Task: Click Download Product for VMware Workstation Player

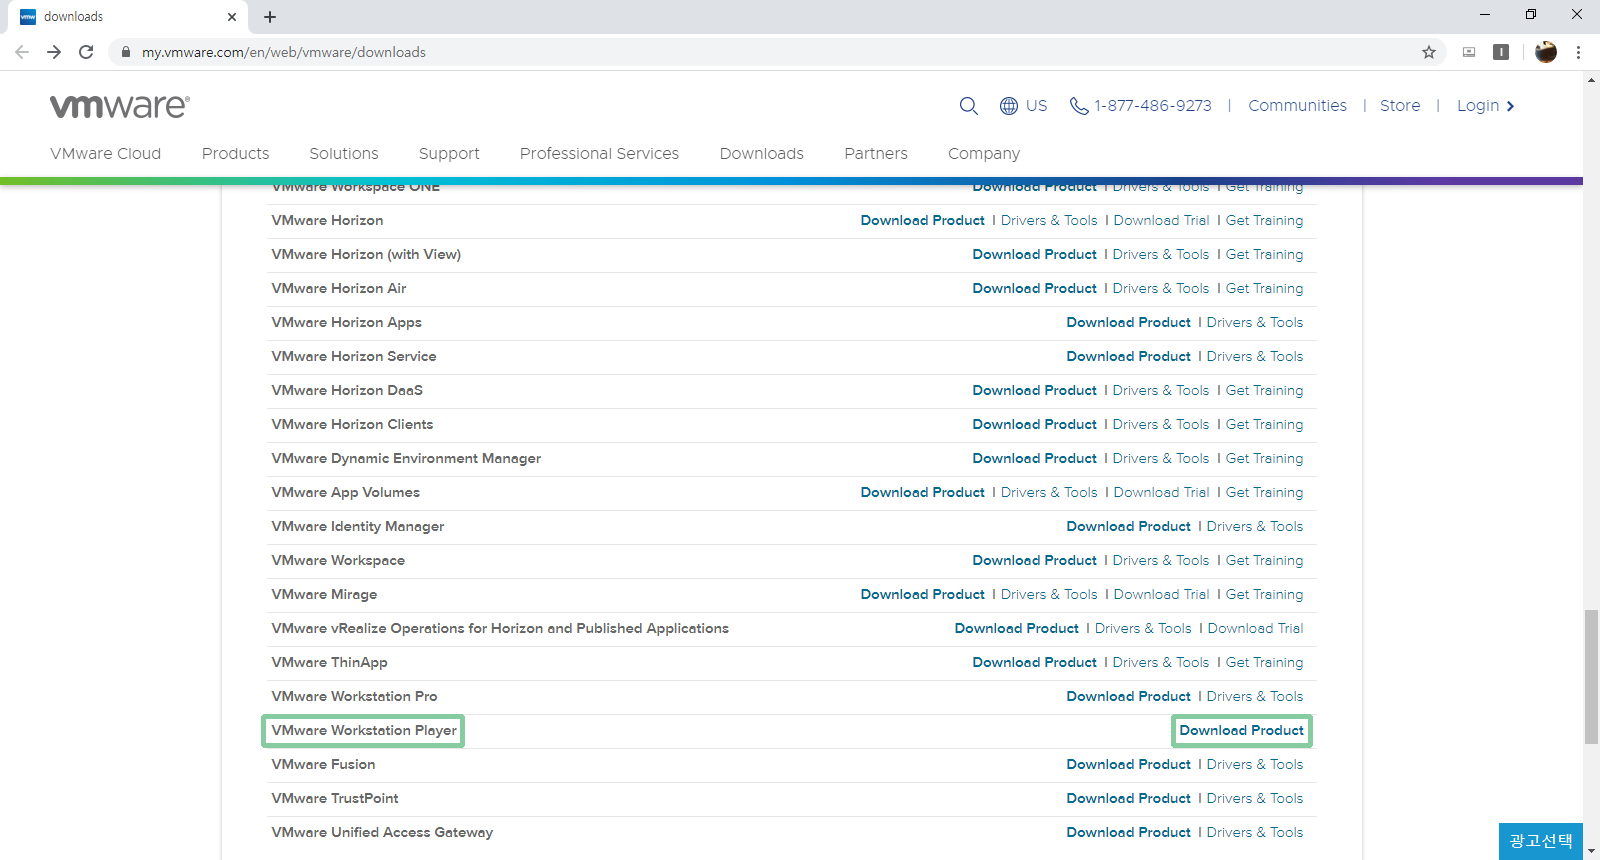Action: [x=1241, y=730]
